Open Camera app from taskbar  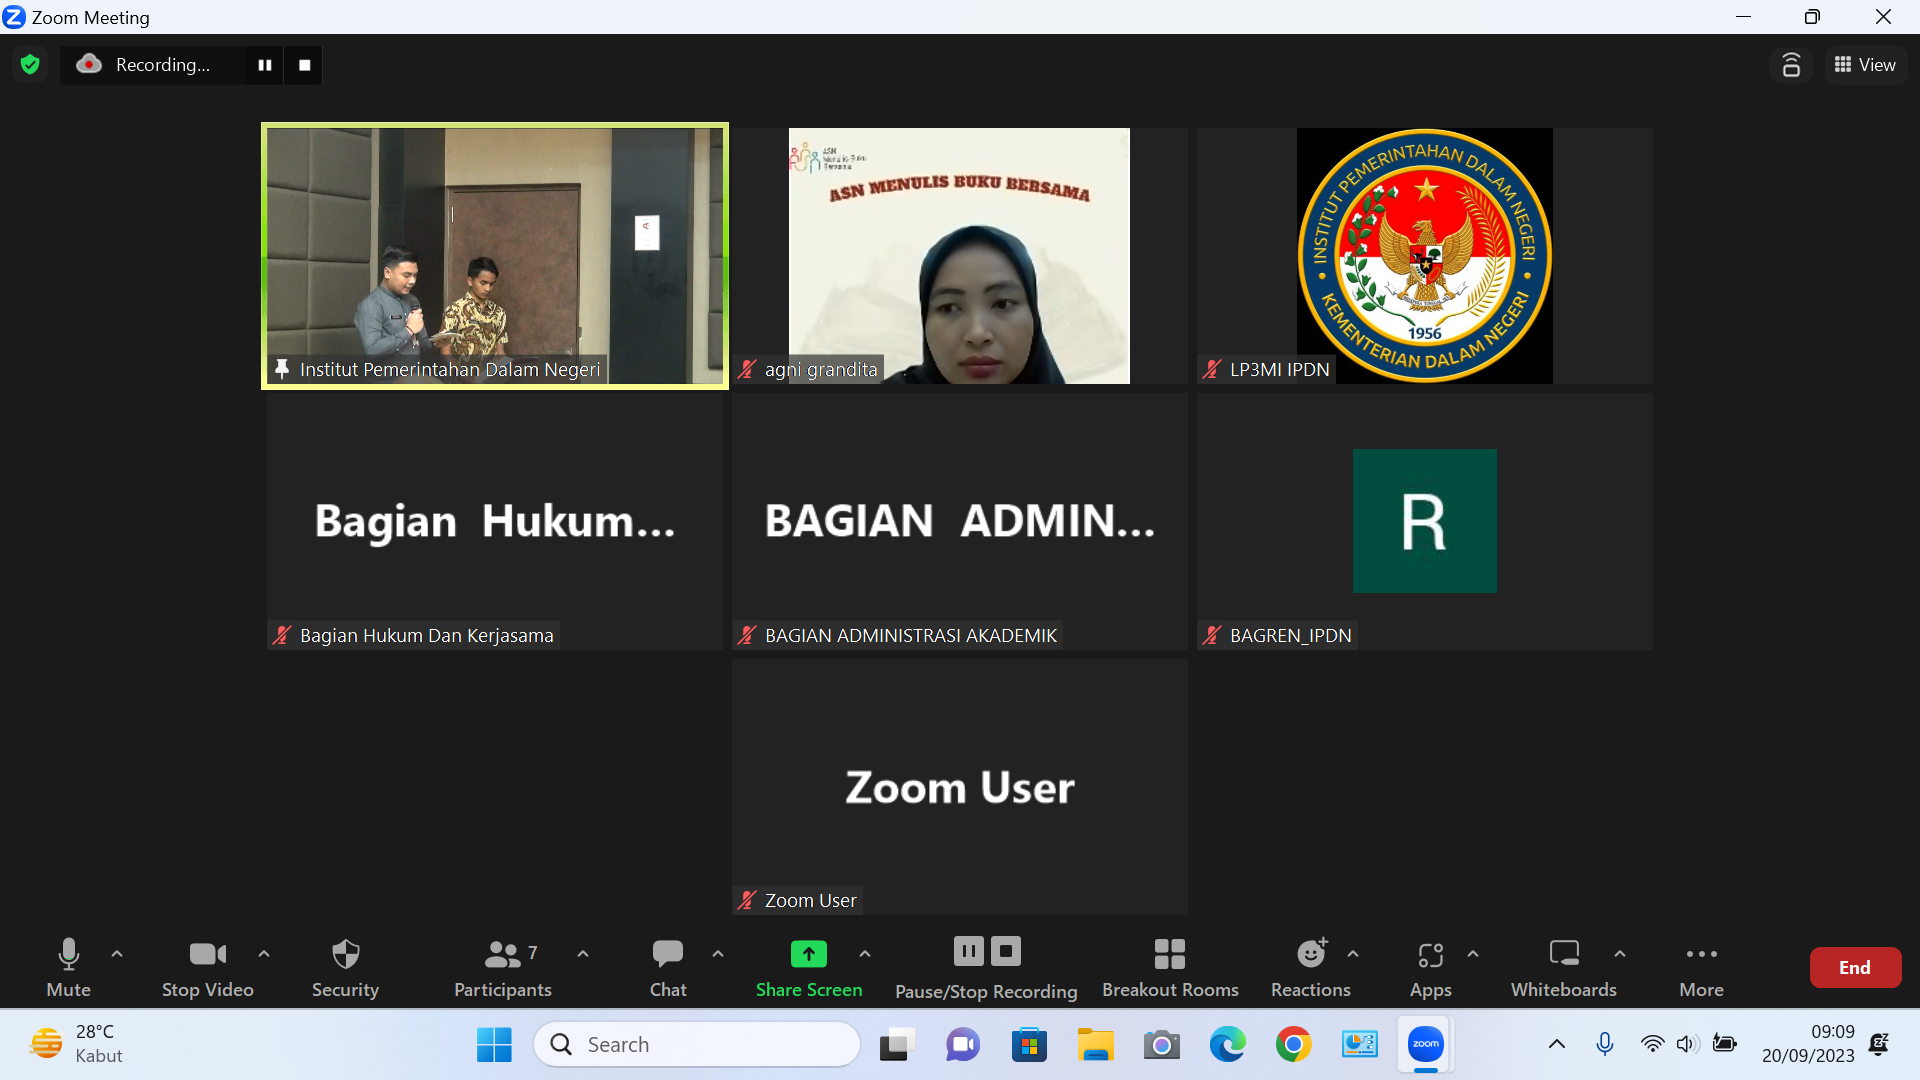coord(1161,1045)
